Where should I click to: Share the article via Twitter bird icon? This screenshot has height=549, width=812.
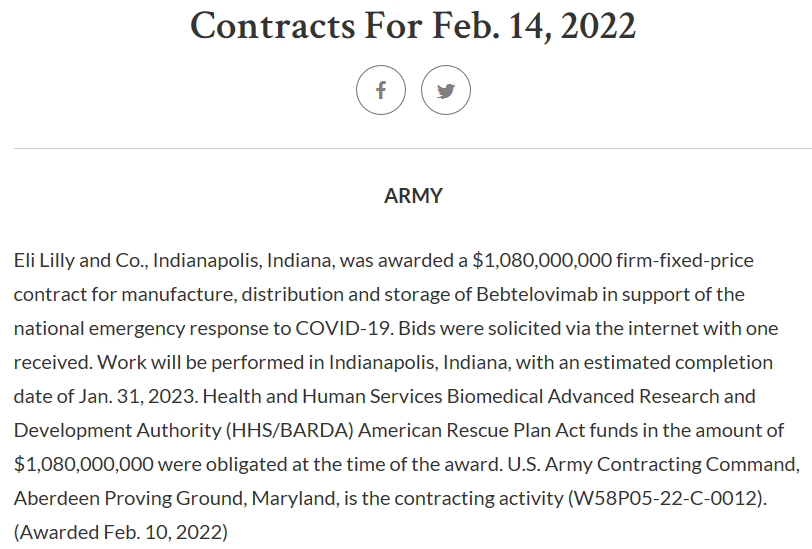446,90
